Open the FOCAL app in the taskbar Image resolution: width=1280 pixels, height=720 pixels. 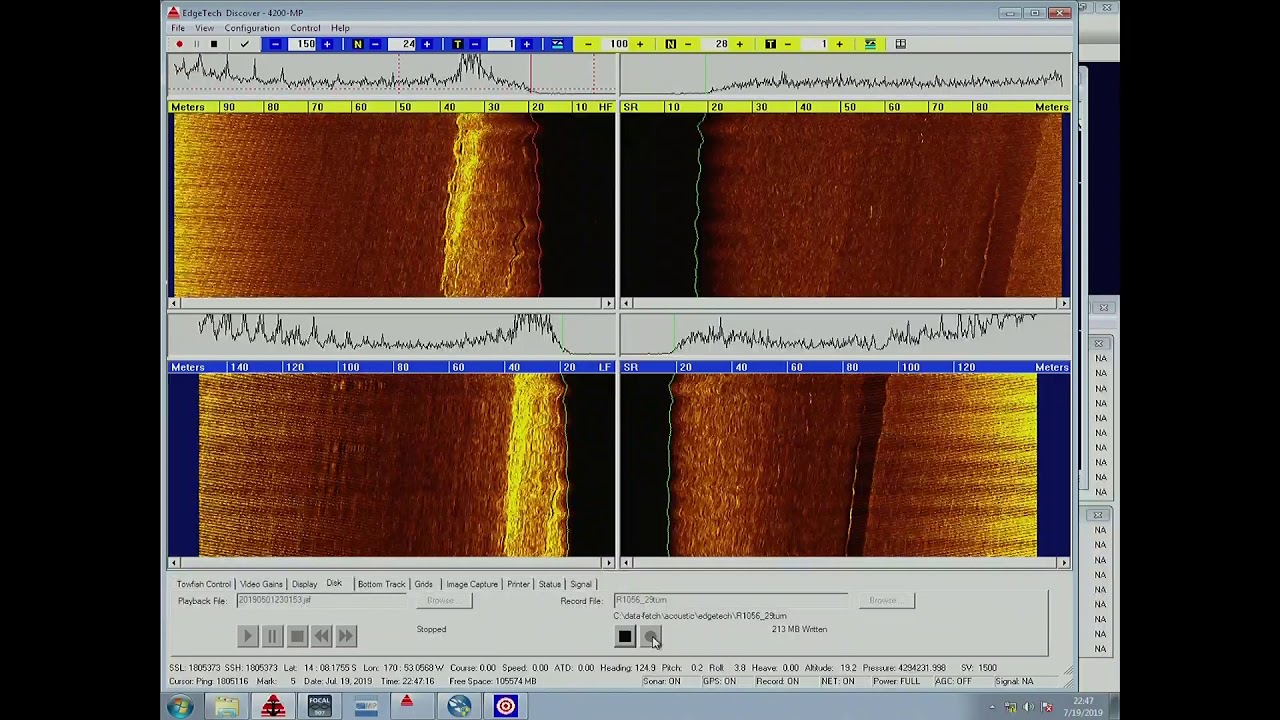click(x=319, y=707)
